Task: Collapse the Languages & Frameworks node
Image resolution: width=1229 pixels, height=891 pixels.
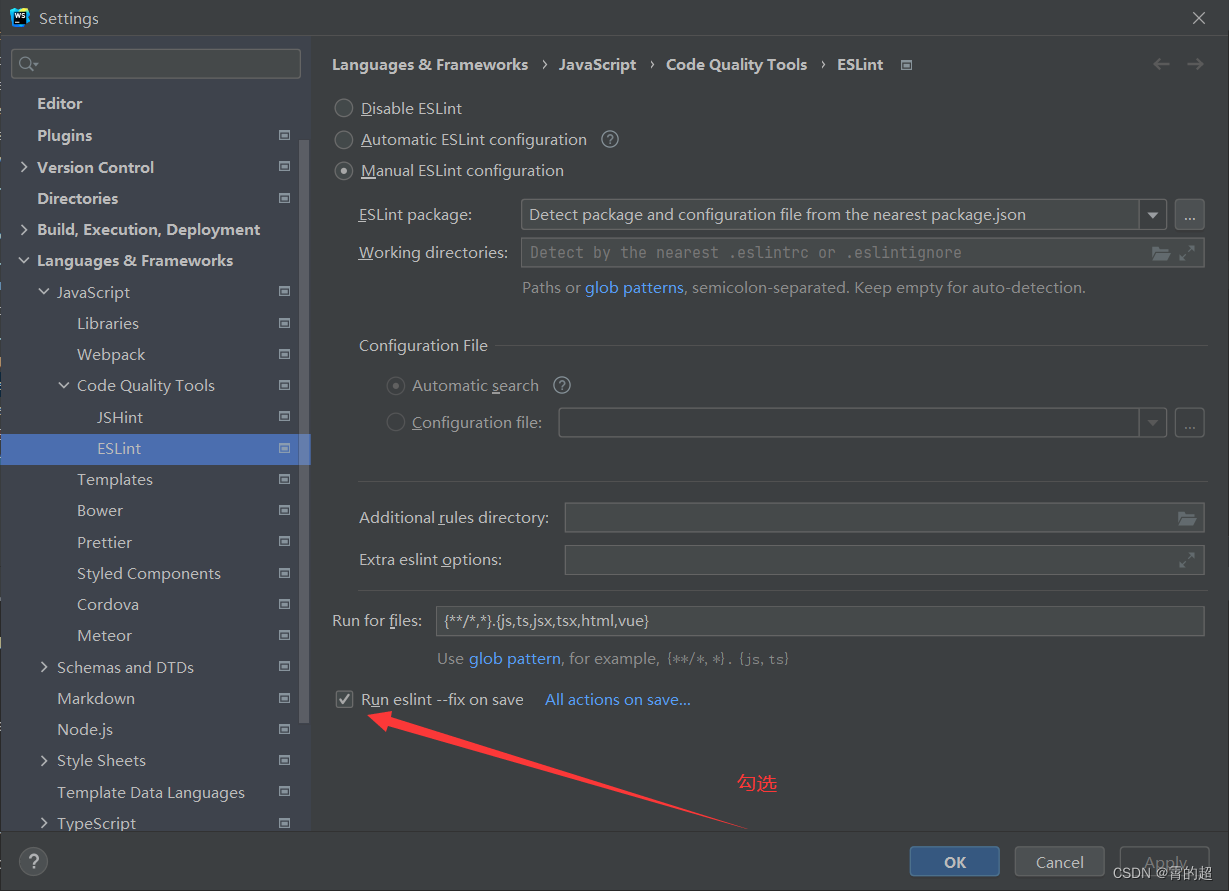Action: coord(24,260)
